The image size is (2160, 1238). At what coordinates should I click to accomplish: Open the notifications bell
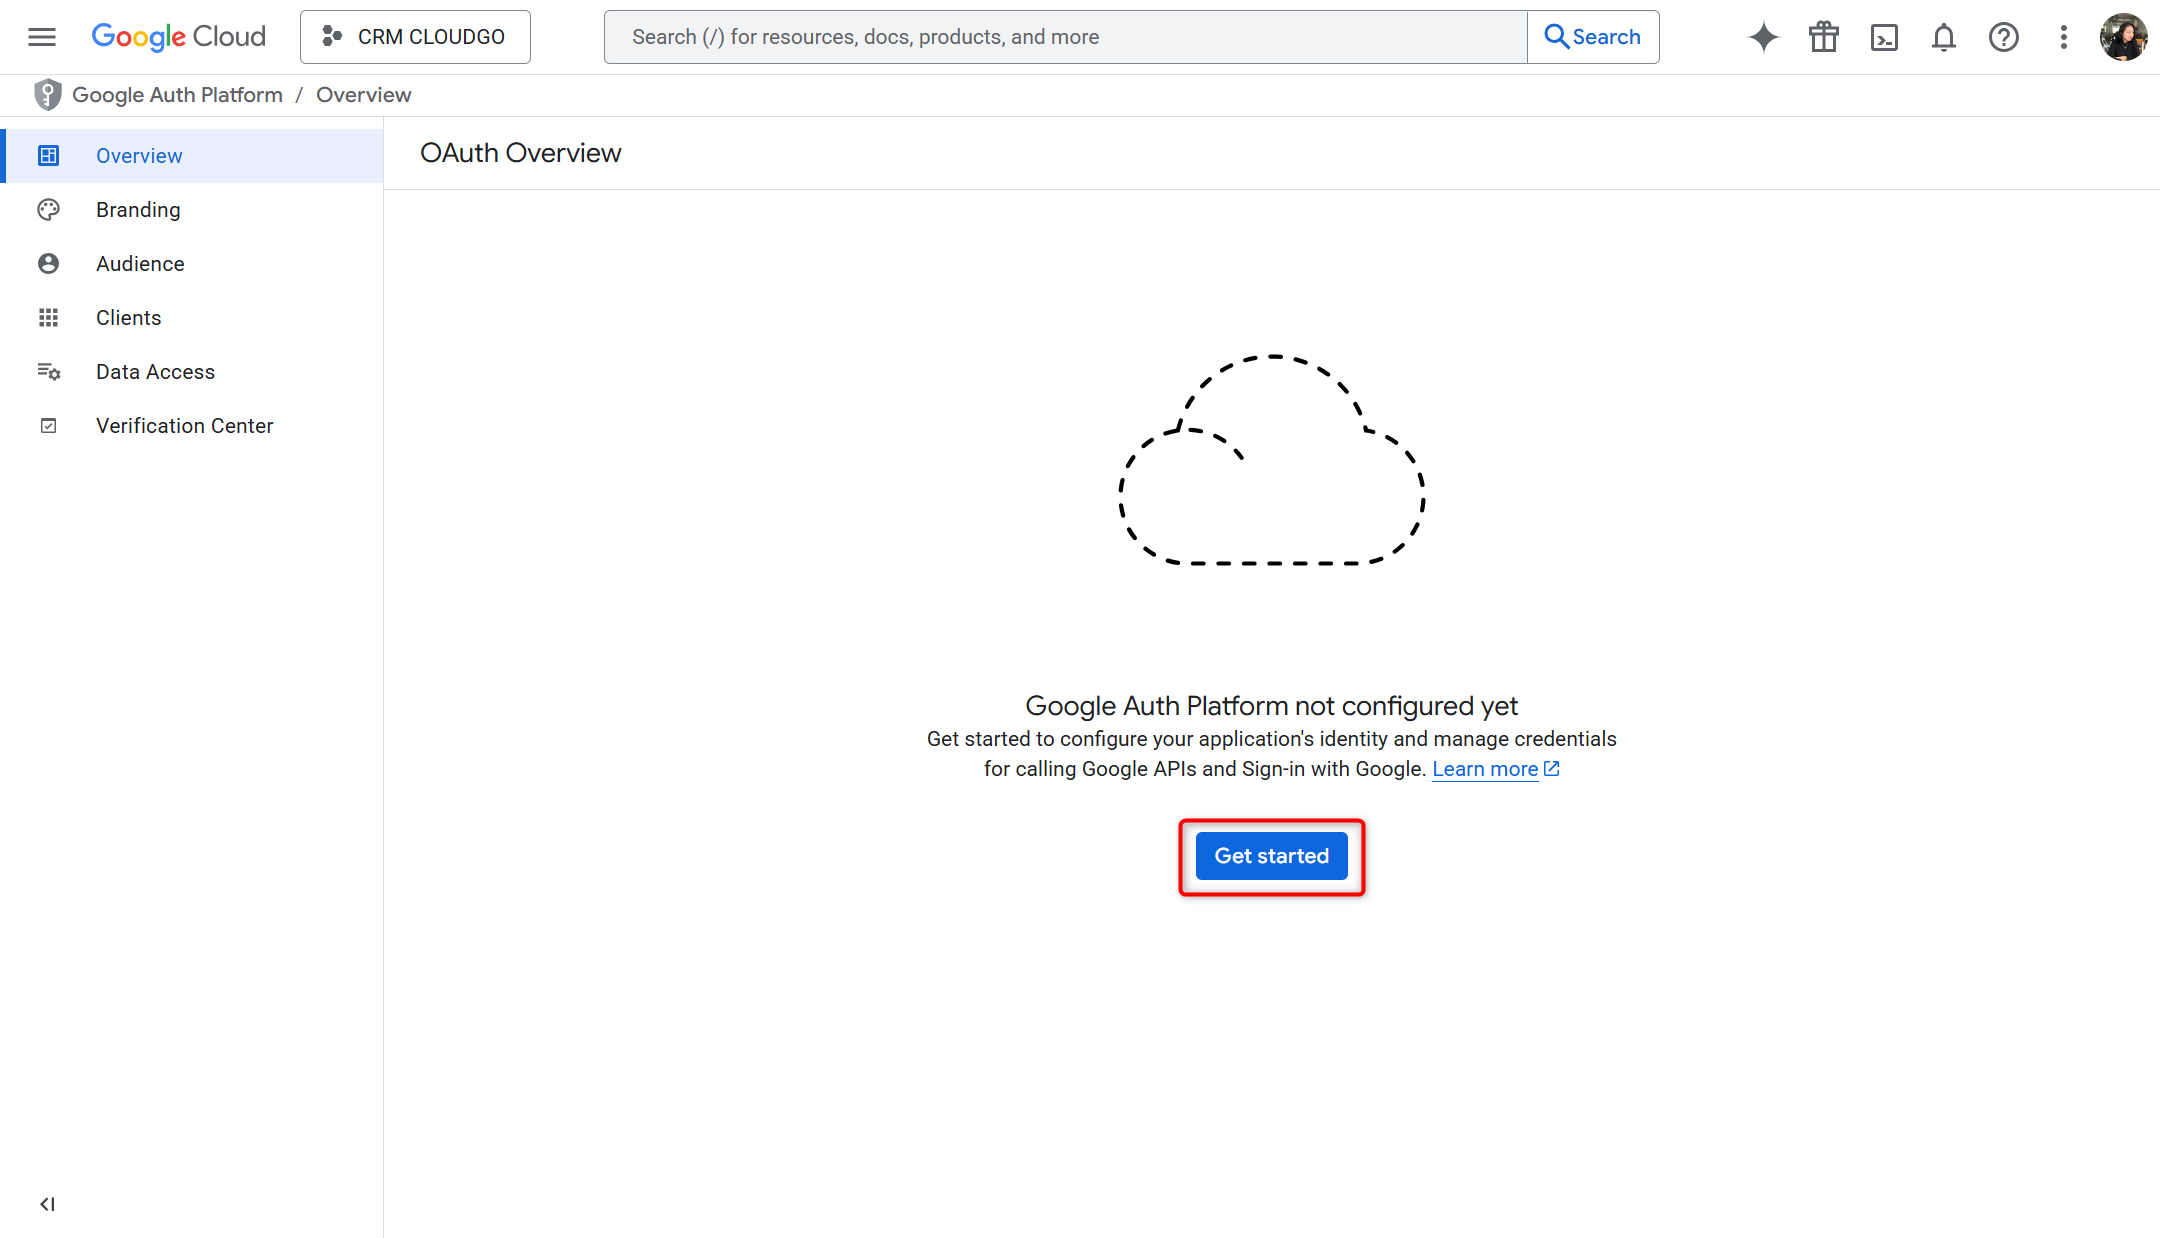coord(1943,36)
